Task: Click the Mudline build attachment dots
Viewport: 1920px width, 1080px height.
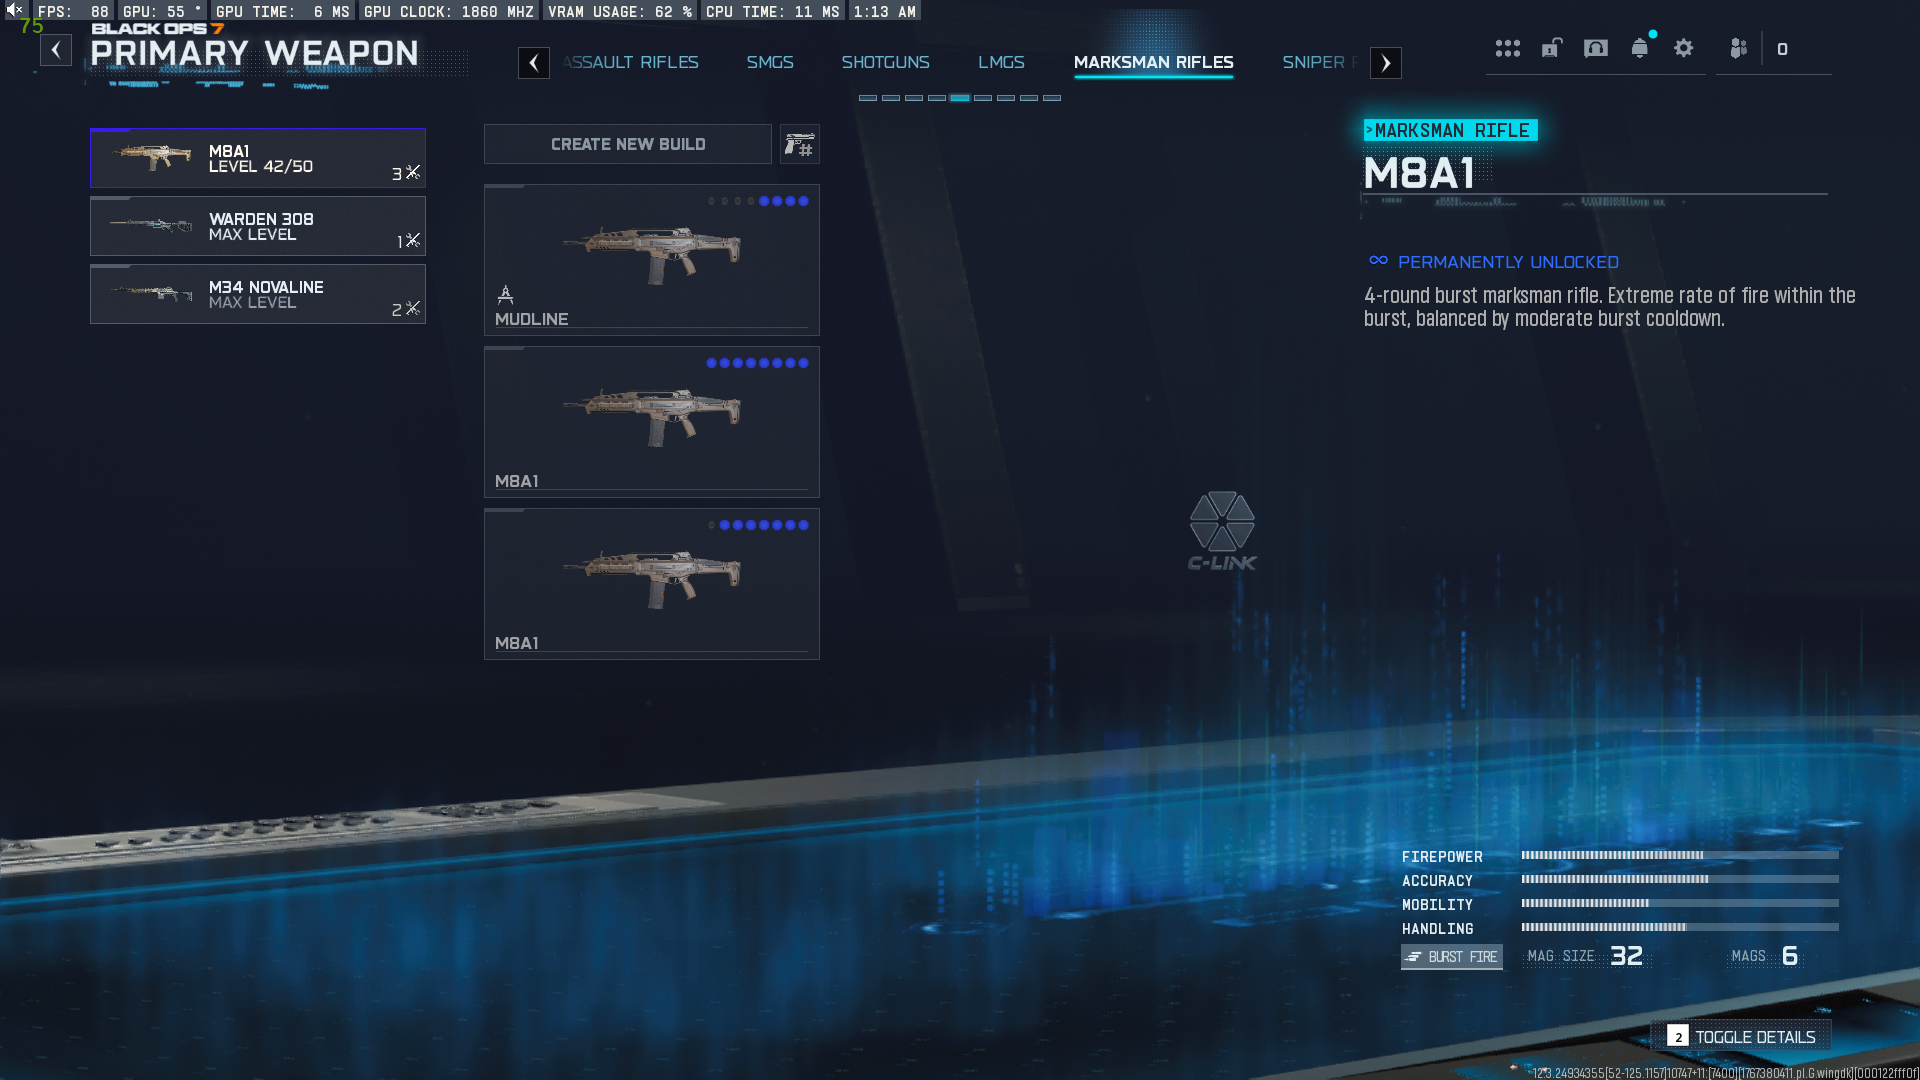Action: pos(758,201)
